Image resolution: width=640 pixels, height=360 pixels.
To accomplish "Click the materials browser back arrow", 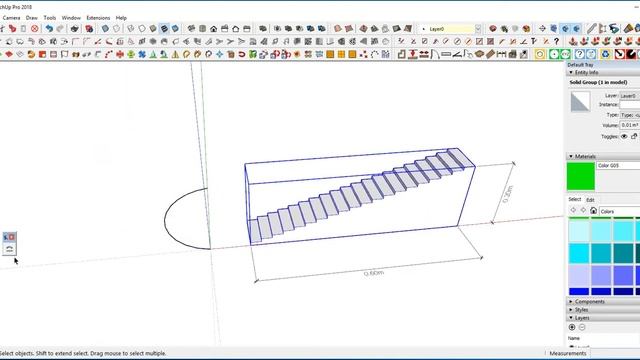I will click(x=573, y=210).
